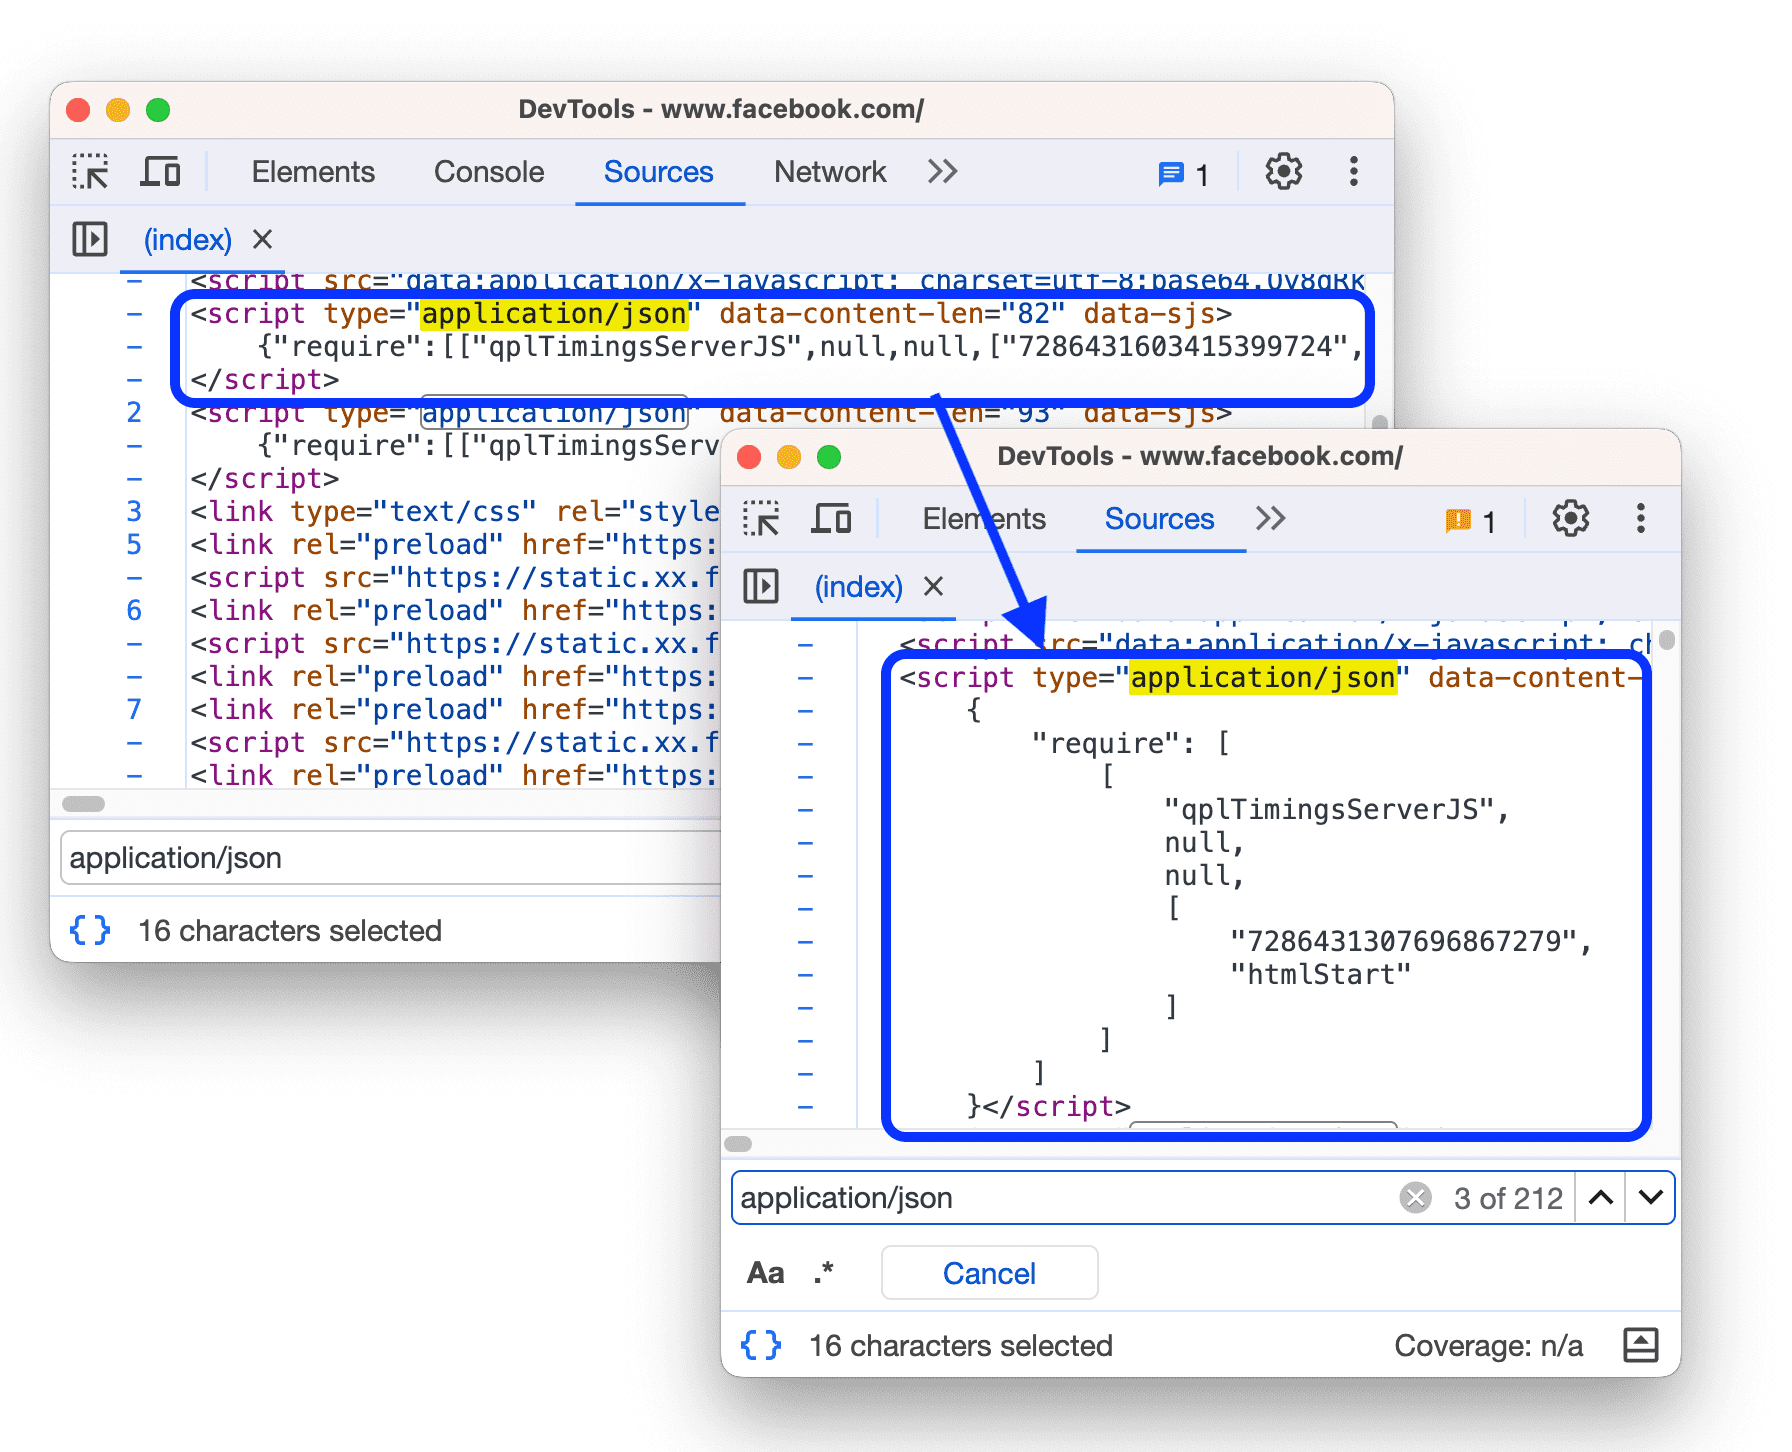The width and height of the screenshot is (1792, 1452).
Task: Open the three-dot customize DevTools menu
Action: (x=1640, y=519)
